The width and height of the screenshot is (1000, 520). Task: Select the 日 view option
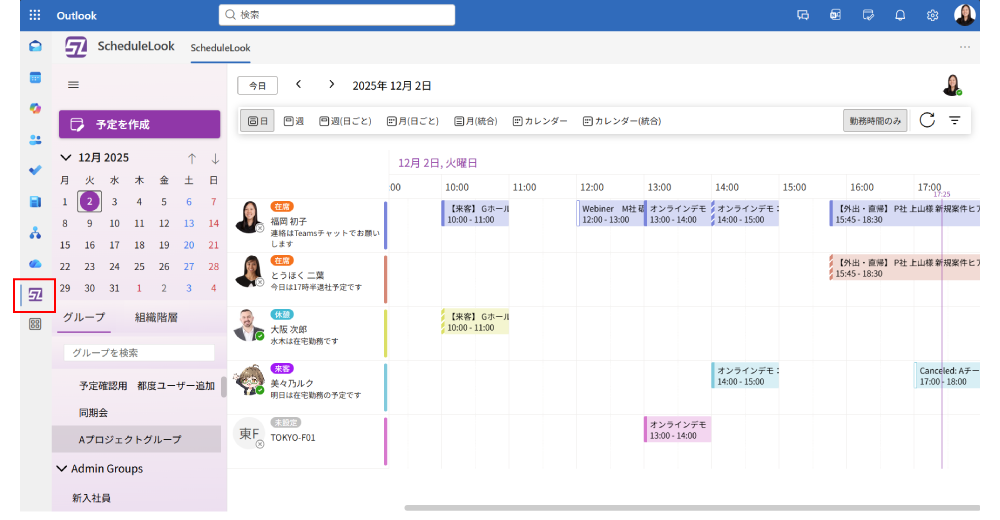257,121
